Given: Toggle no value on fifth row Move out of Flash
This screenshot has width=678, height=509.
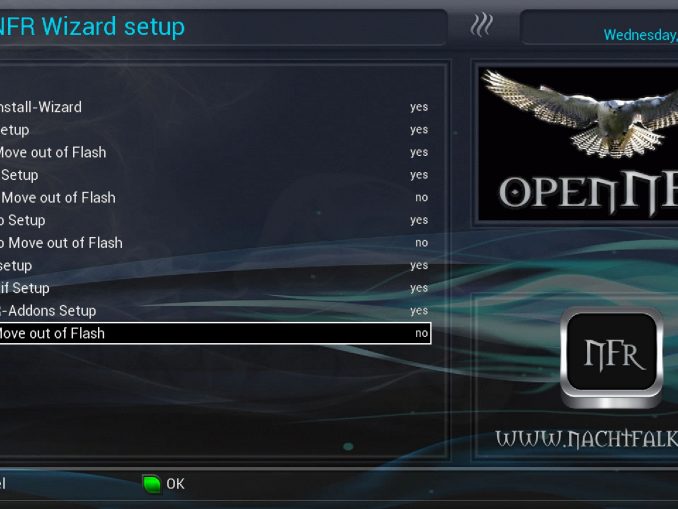Looking at the screenshot, I should point(421,197).
